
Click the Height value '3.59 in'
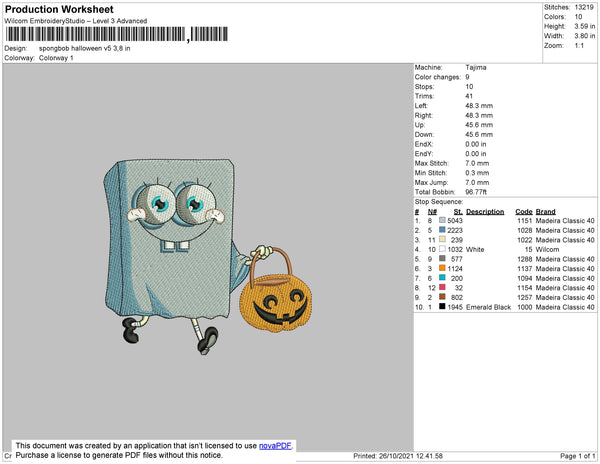point(585,26)
